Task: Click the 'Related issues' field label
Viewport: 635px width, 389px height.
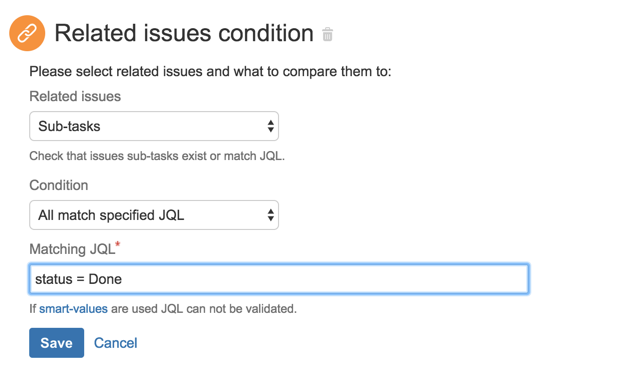Action: pyautogui.click(x=75, y=96)
